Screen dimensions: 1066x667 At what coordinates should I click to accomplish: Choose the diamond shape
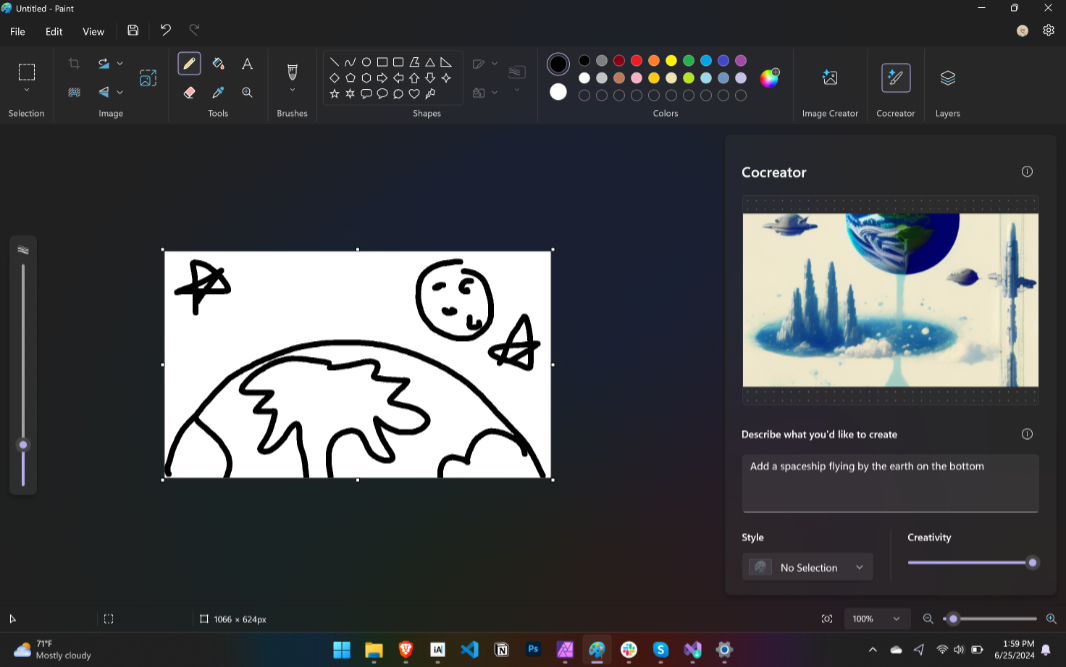coord(334,78)
